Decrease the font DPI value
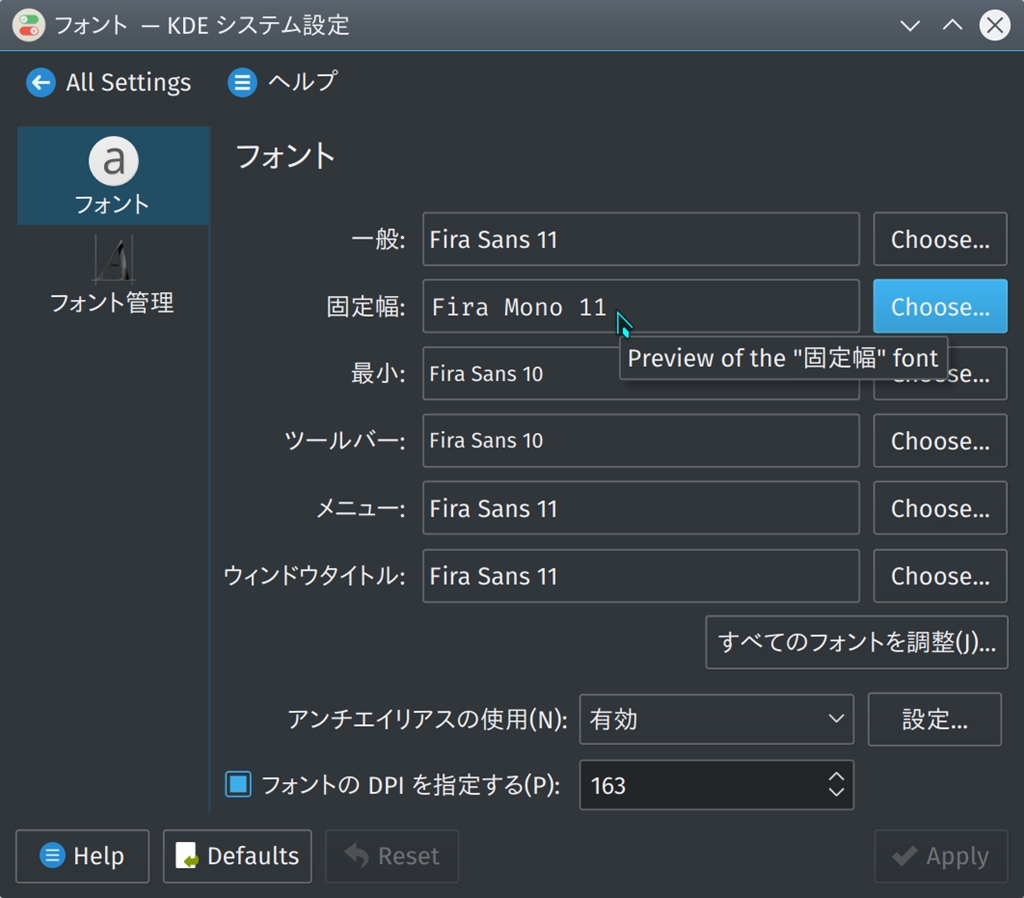The height and width of the screenshot is (898, 1024). point(837,793)
